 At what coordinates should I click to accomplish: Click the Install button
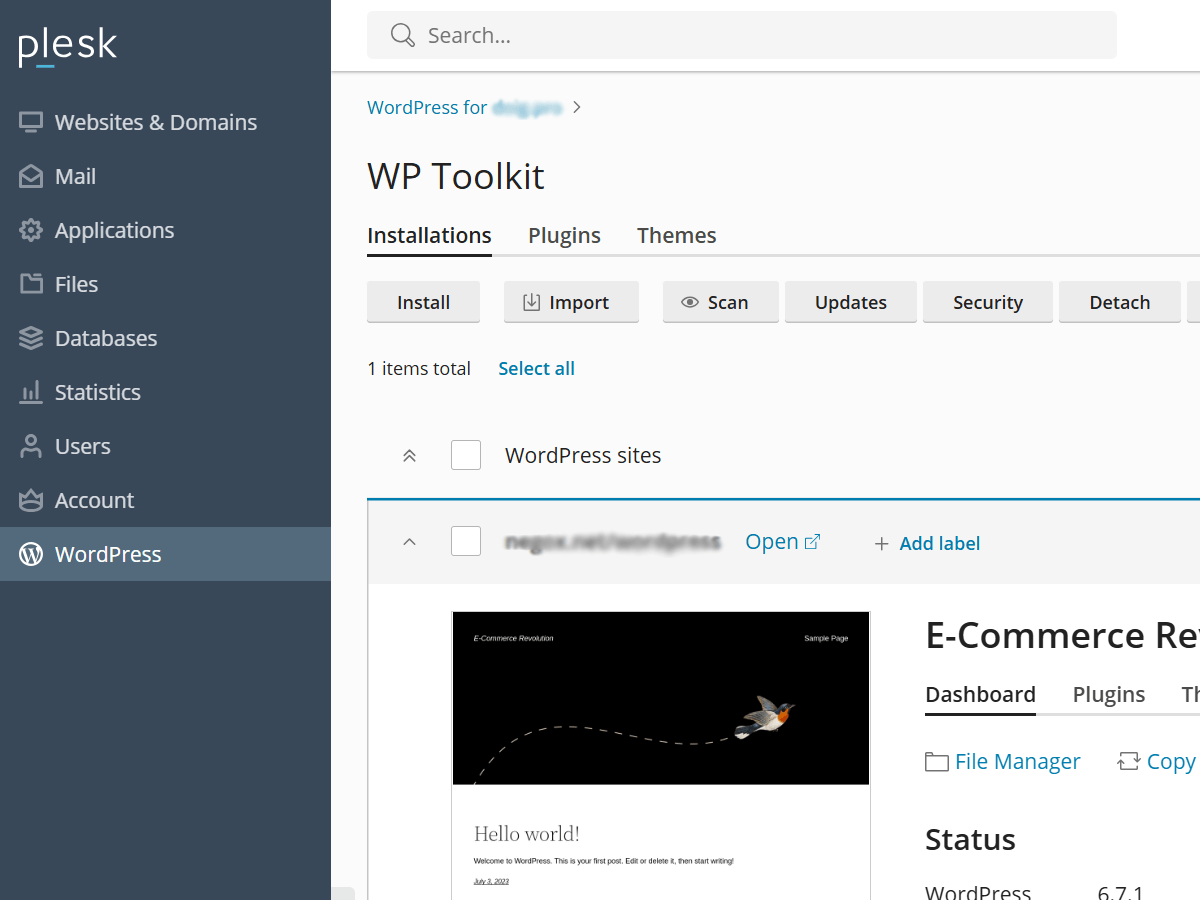[x=423, y=302]
